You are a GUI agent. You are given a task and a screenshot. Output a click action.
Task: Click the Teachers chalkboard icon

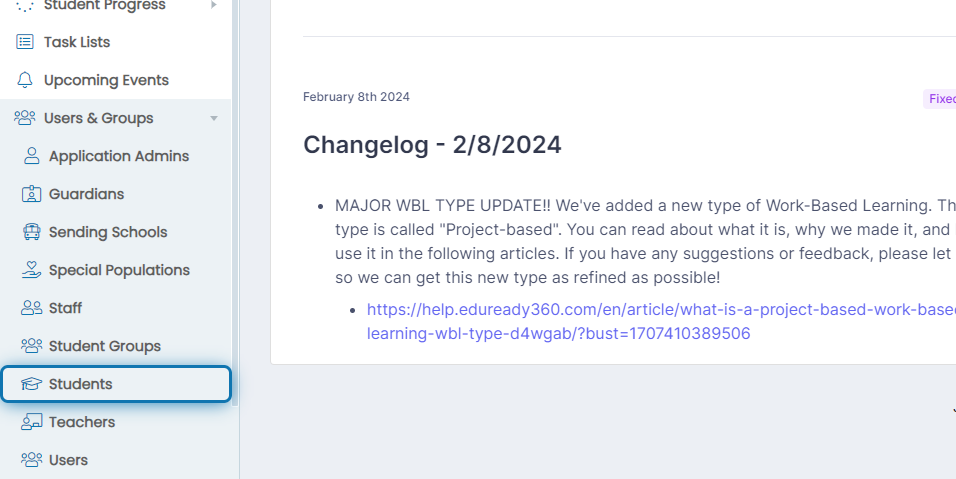(x=32, y=422)
